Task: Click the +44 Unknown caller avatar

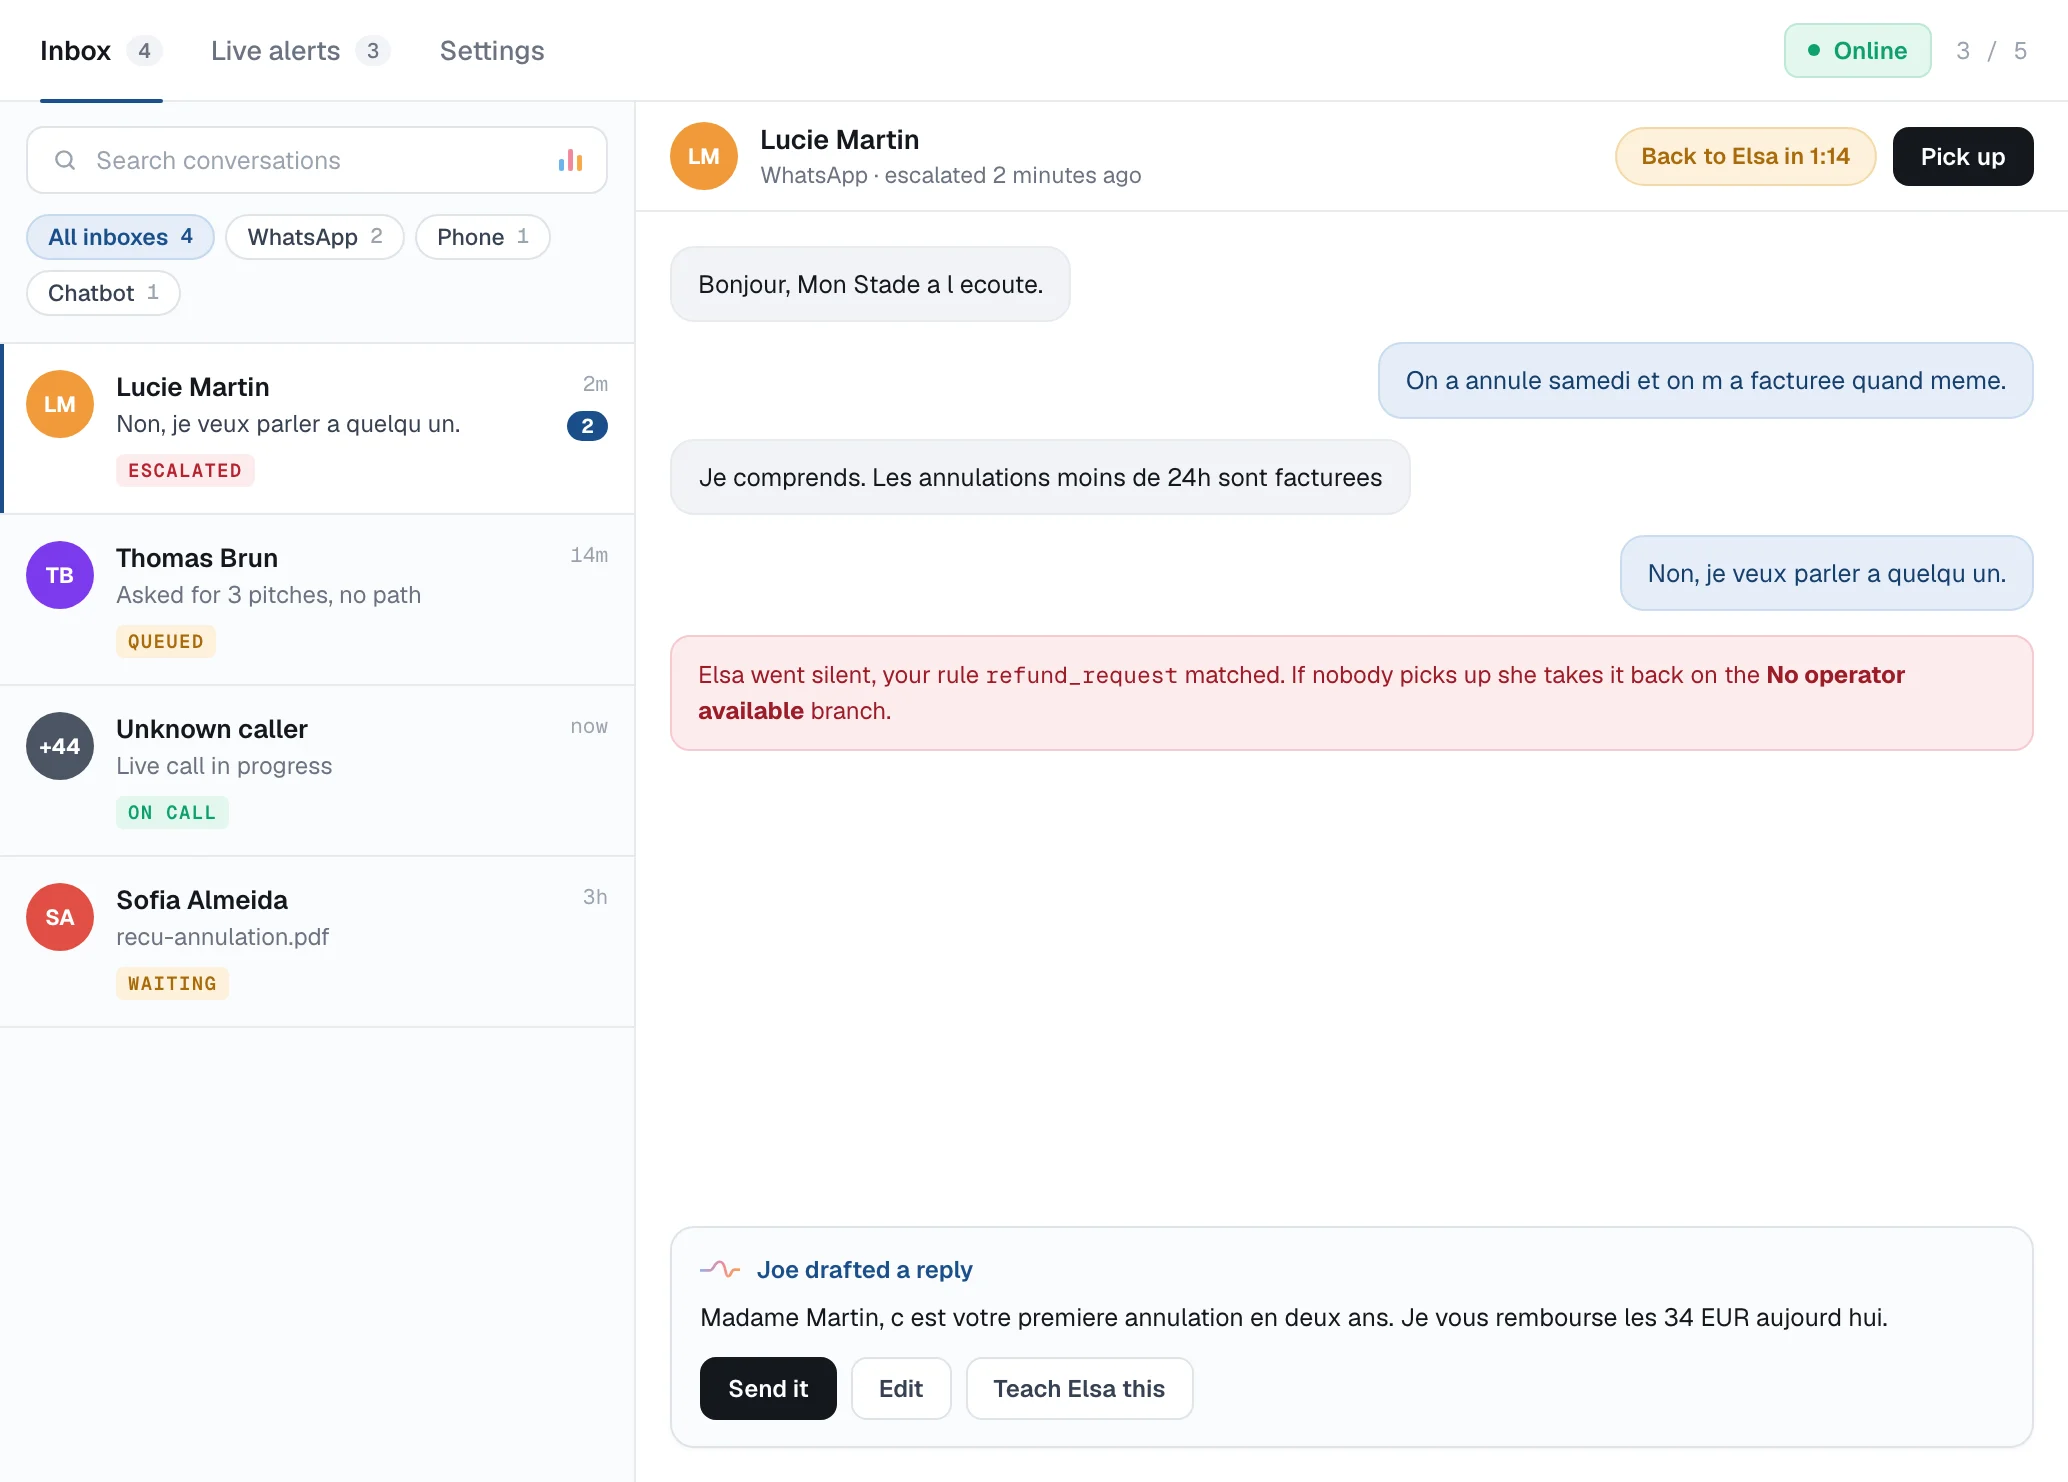Action: [60, 746]
